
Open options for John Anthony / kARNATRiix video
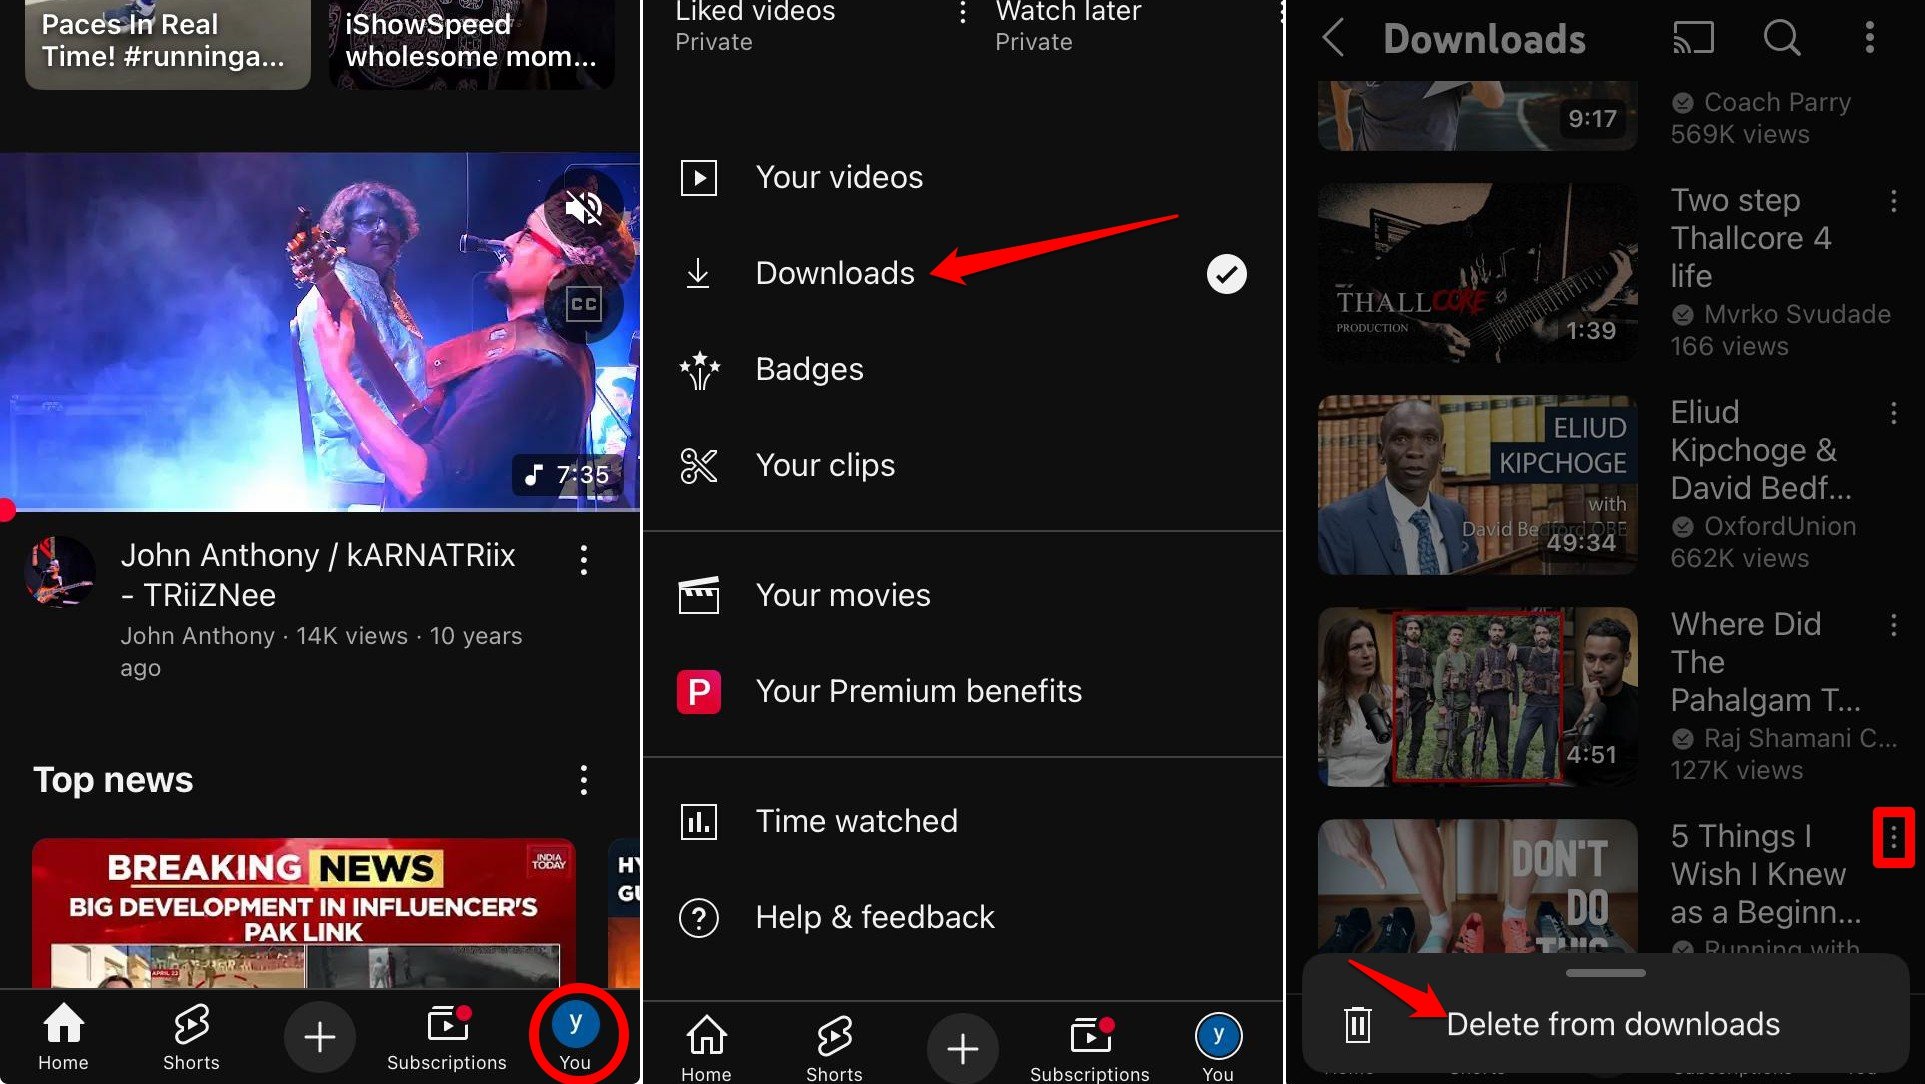coord(584,560)
